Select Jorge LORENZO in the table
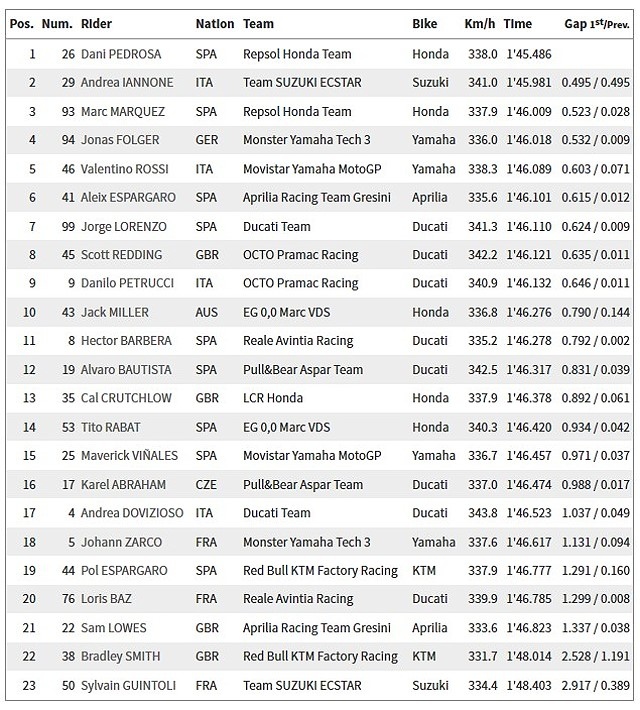The height and width of the screenshot is (710, 640). click(124, 227)
